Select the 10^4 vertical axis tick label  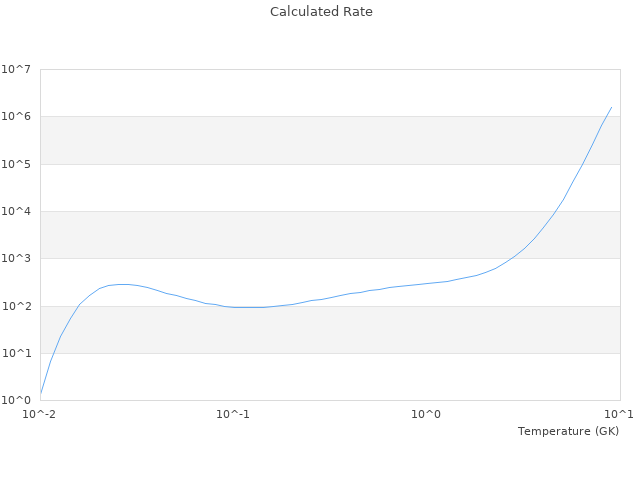(15, 212)
